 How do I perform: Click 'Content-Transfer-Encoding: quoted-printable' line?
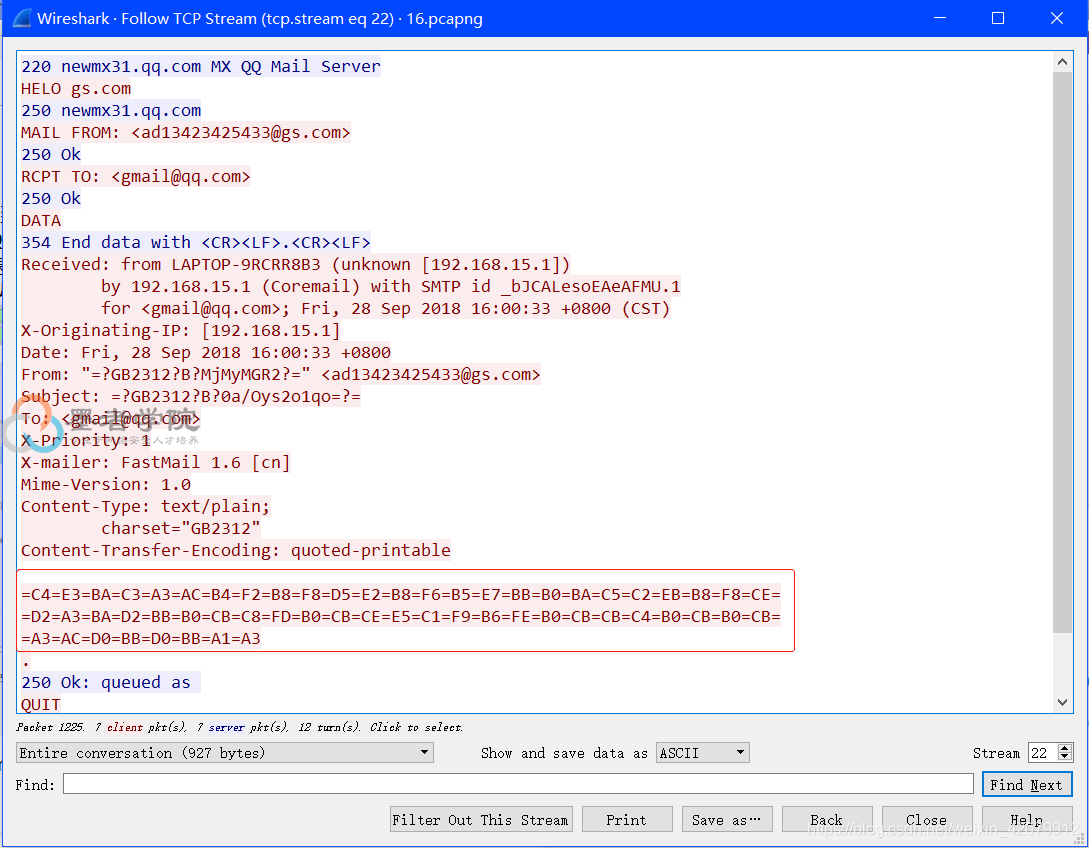[x=235, y=551]
